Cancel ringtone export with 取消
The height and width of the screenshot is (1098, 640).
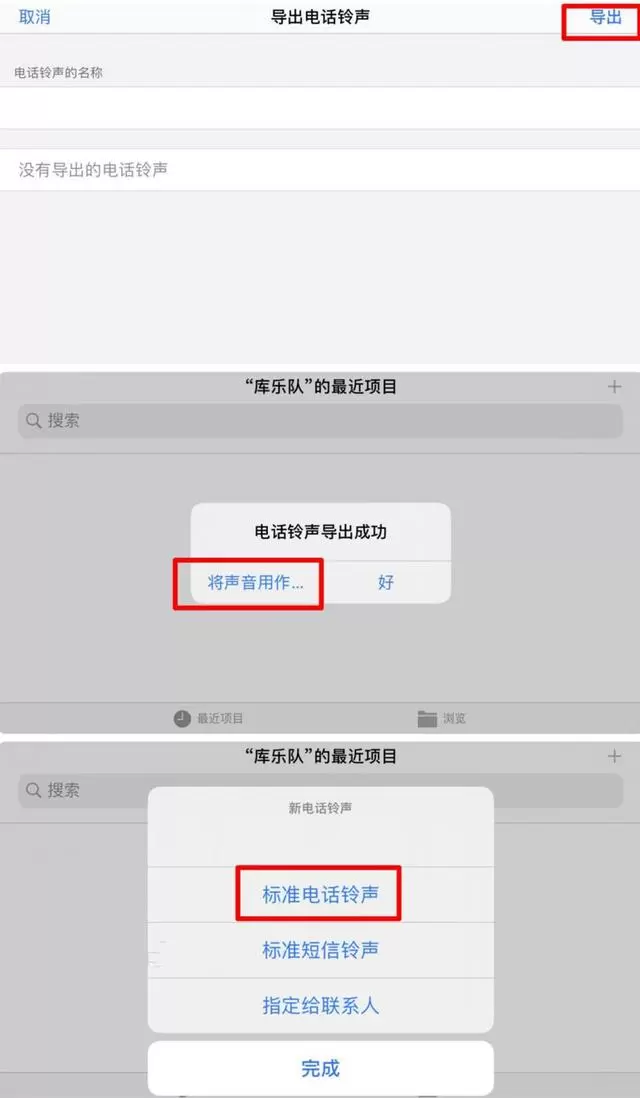click(x=34, y=18)
